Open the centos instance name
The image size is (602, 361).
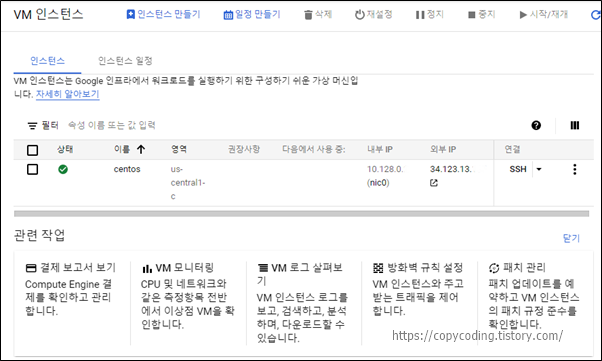[x=127, y=169]
